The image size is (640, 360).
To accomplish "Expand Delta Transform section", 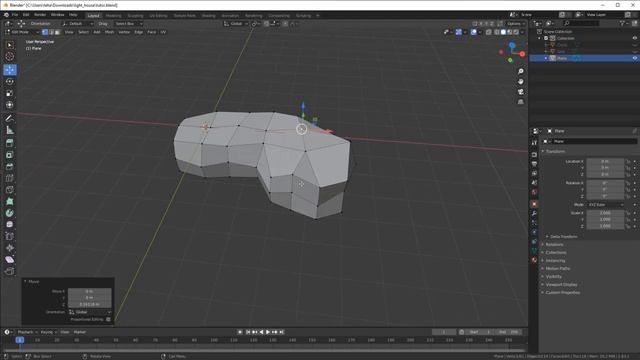I will [563, 237].
